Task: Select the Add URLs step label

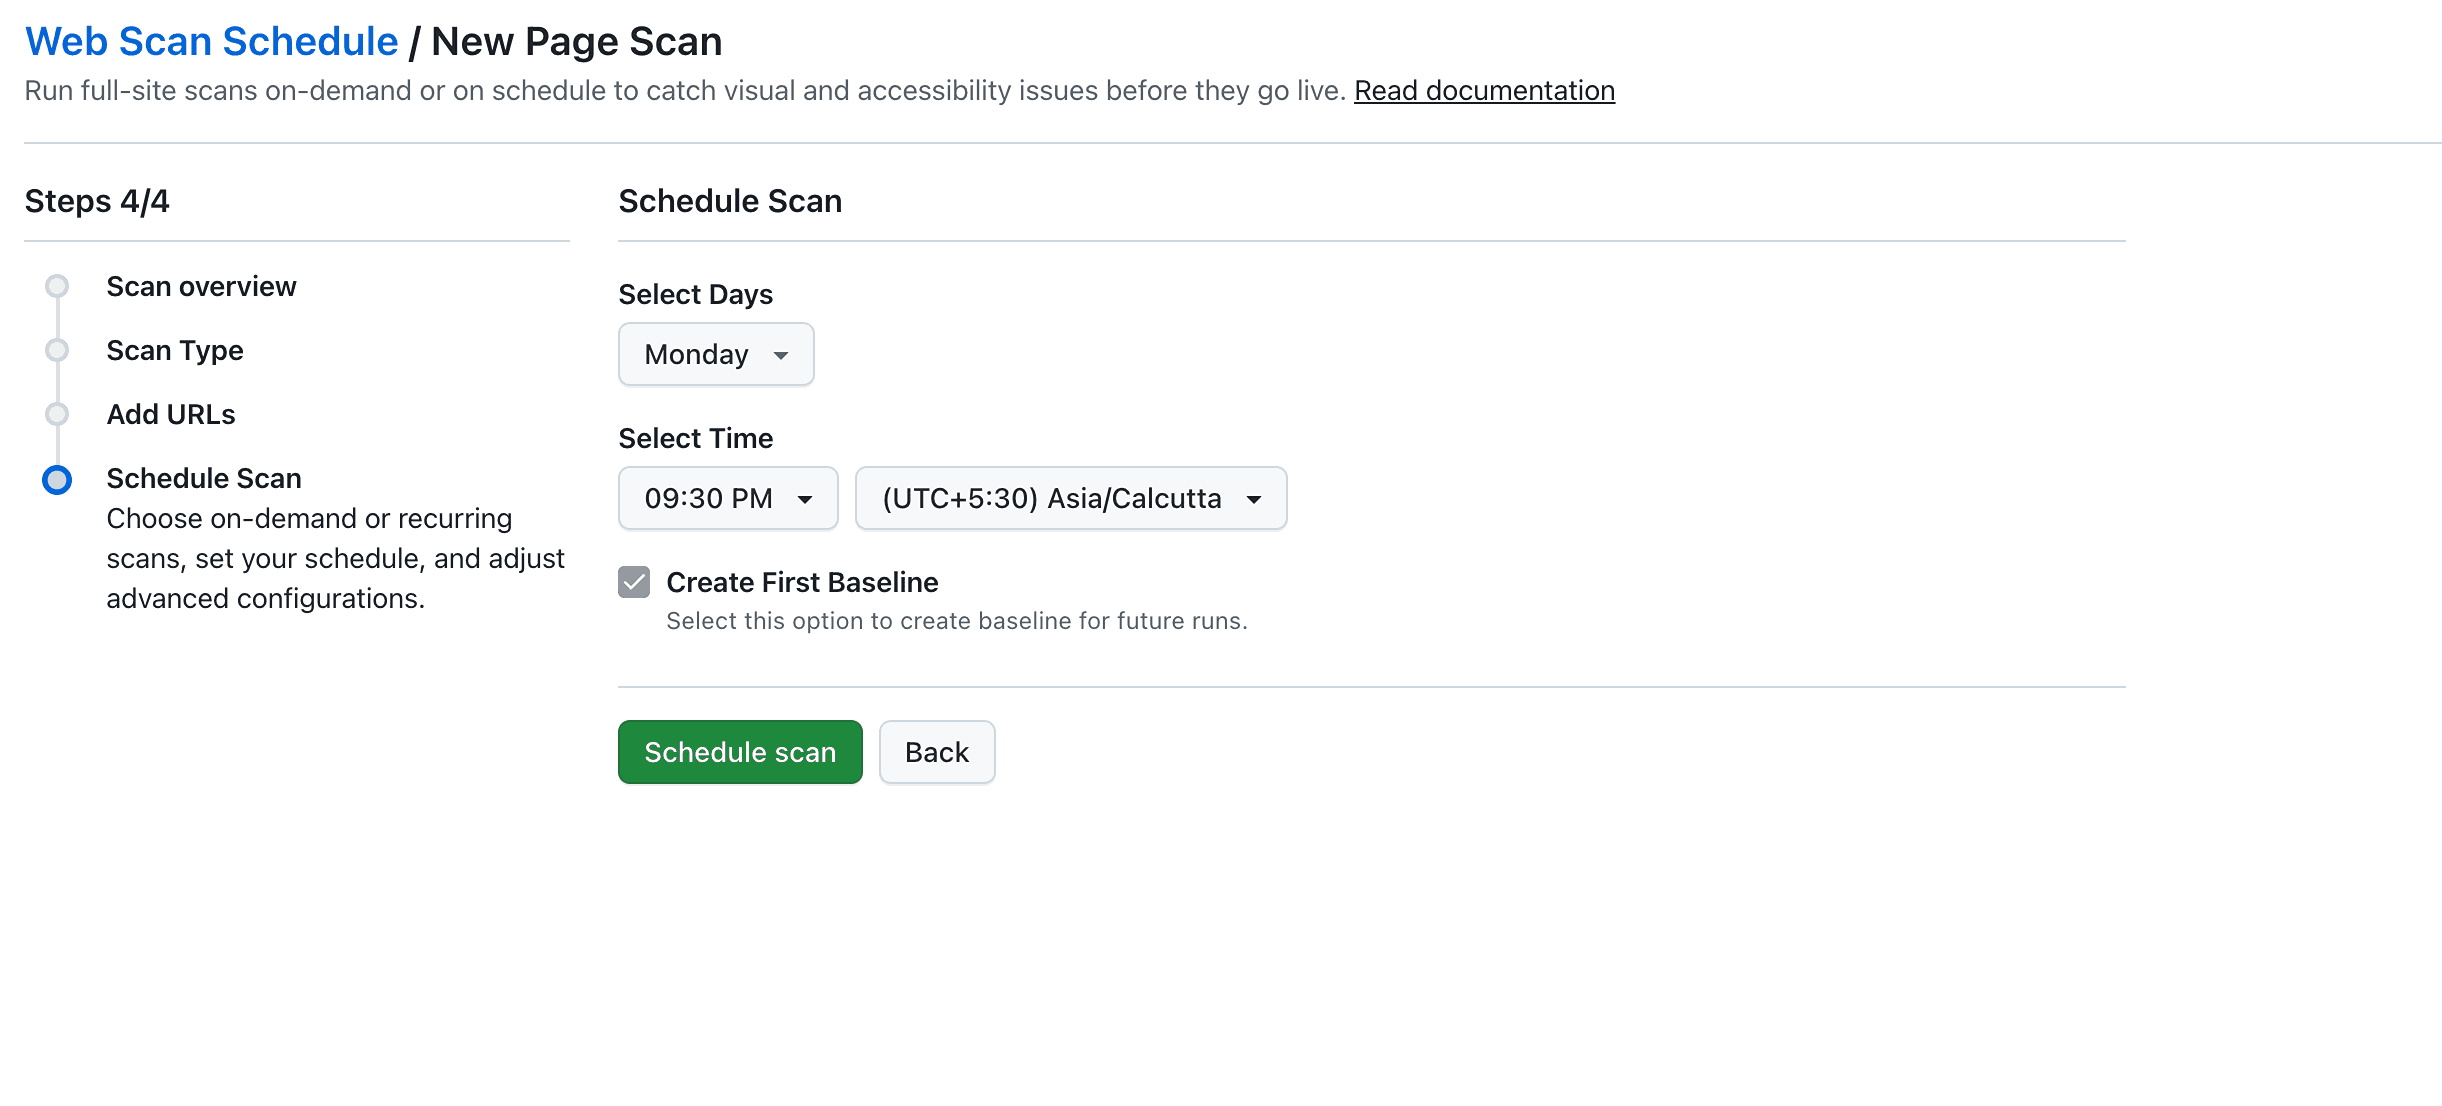Action: point(171,413)
